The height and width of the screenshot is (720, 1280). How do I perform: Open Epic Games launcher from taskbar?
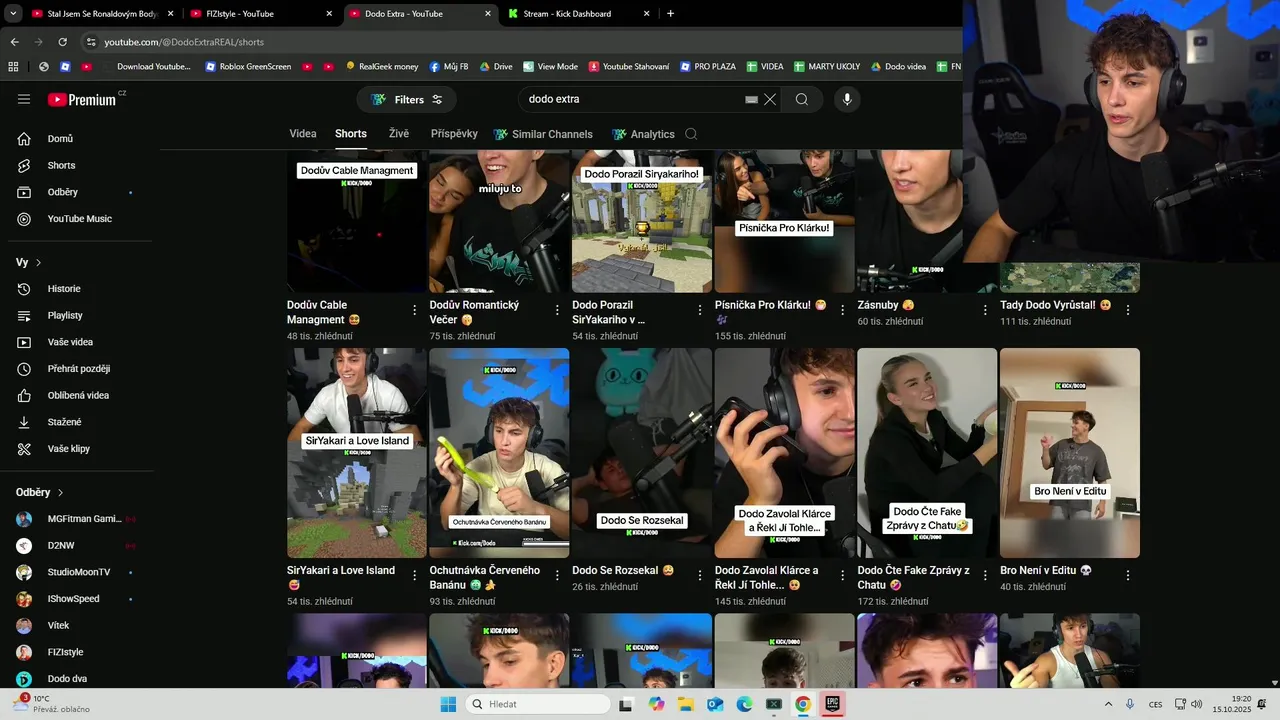tap(832, 704)
